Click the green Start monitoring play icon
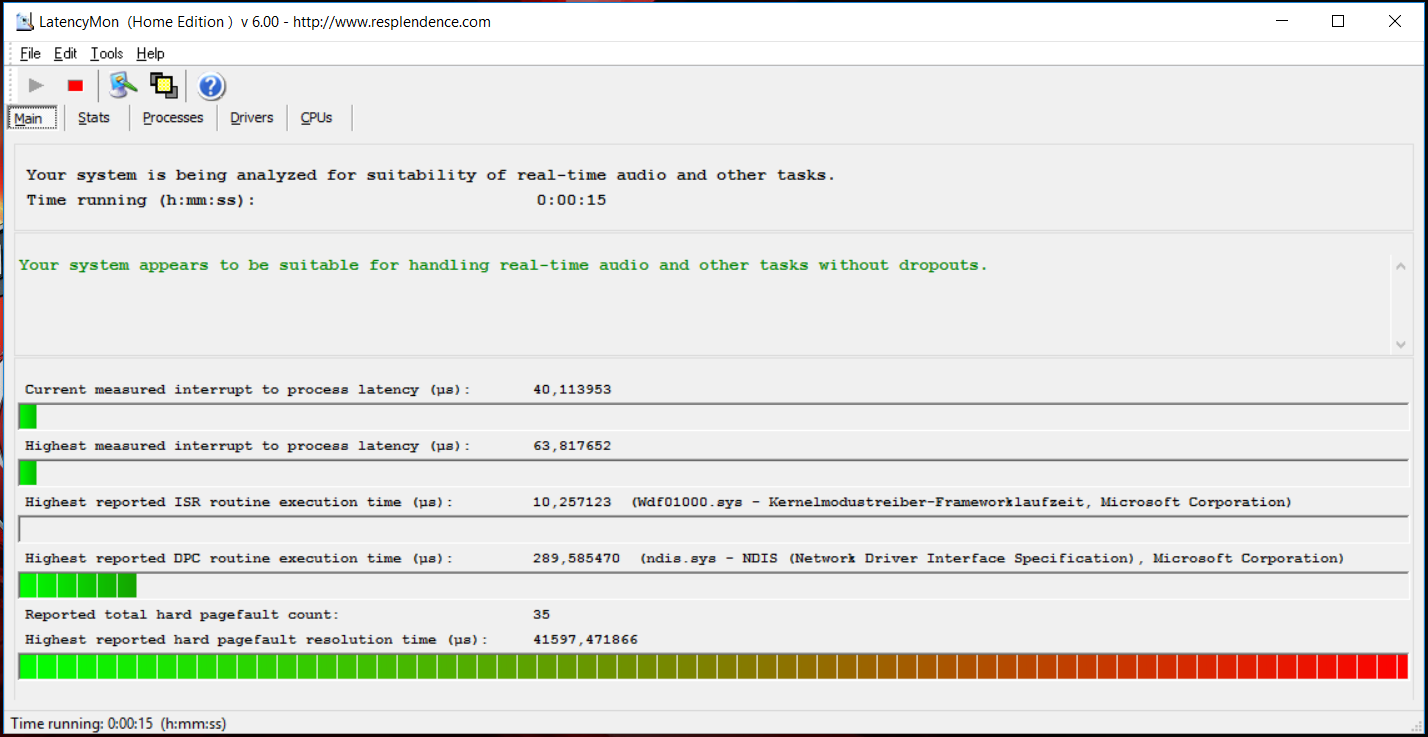 click(36, 86)
